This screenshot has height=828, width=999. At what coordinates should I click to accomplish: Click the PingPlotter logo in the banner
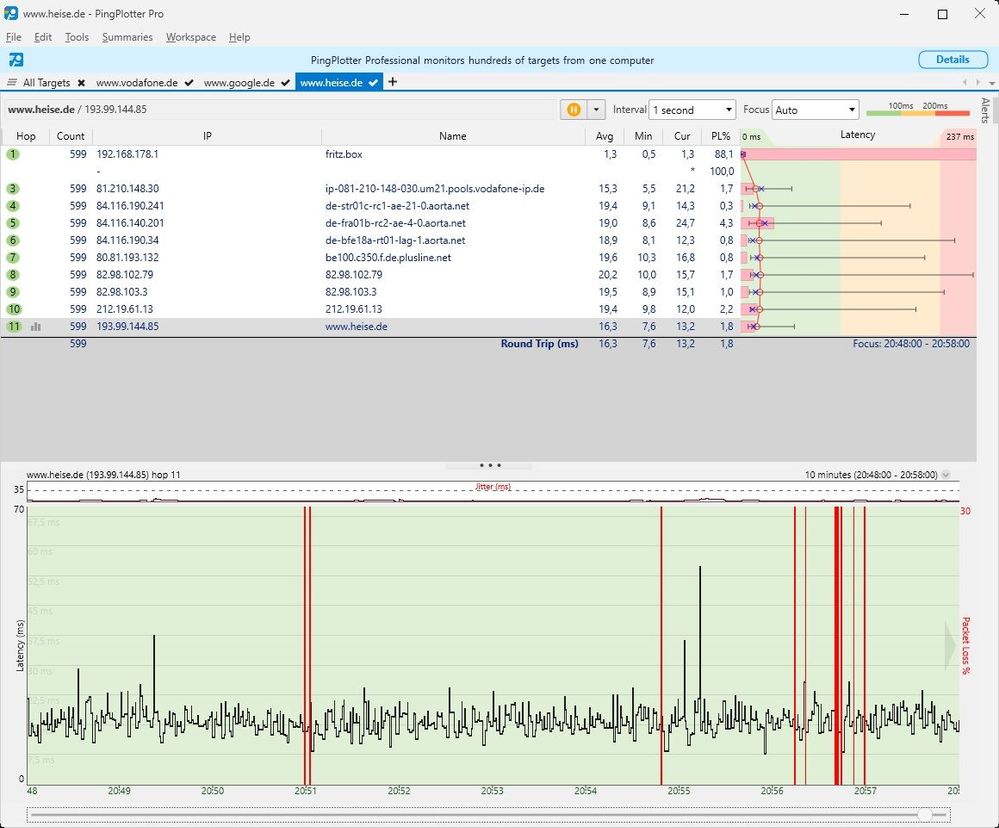tap(15, 60)
